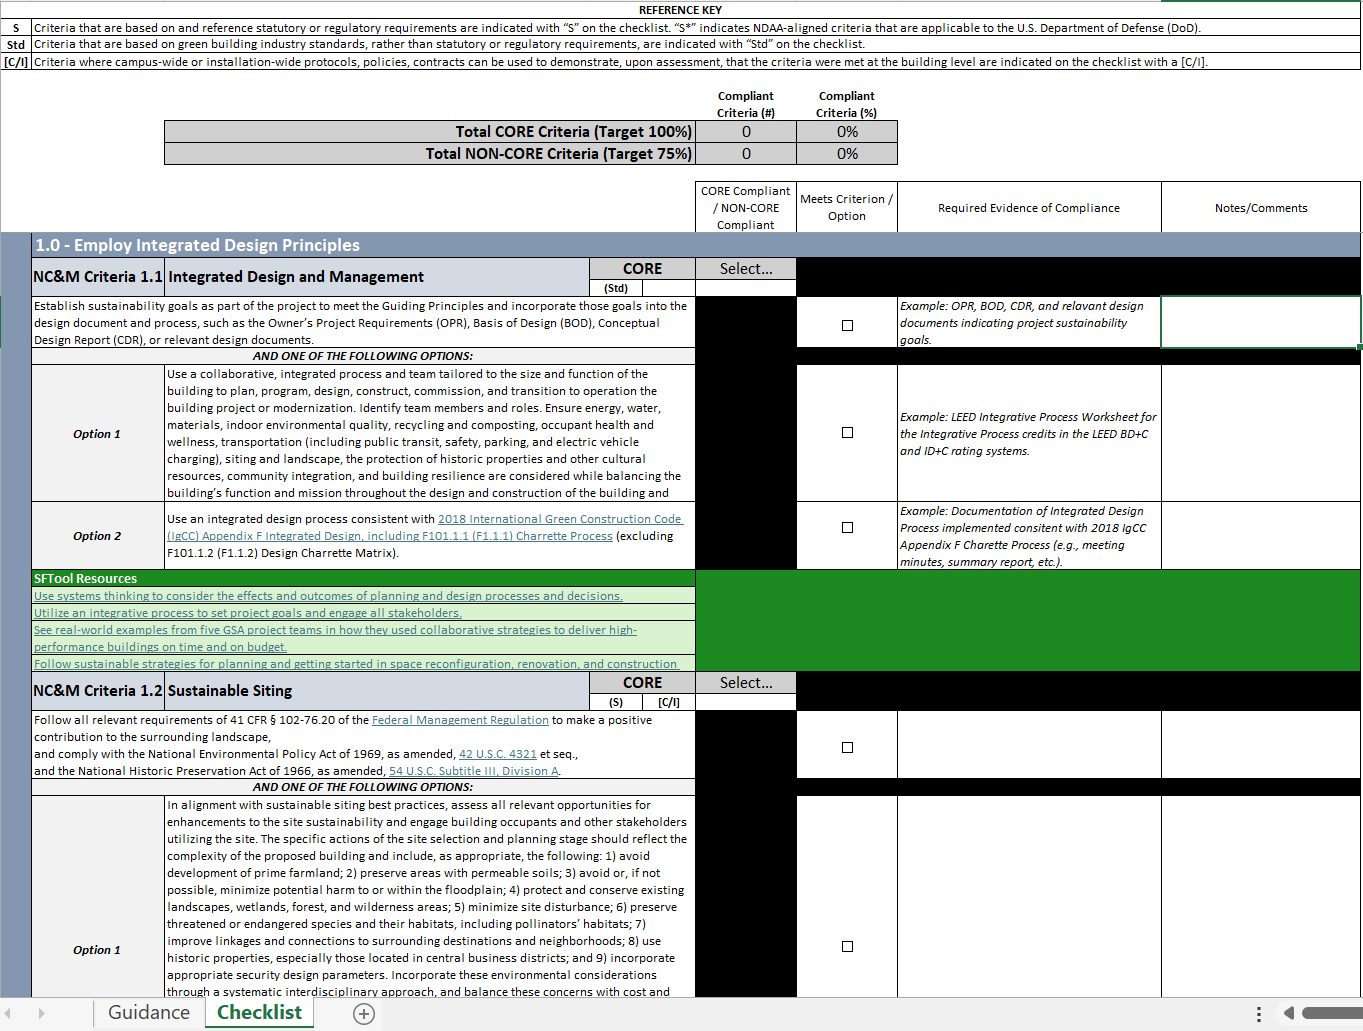
Task: Open sustainable strategies space reconfiguration link
Action: tap(356, 664)
